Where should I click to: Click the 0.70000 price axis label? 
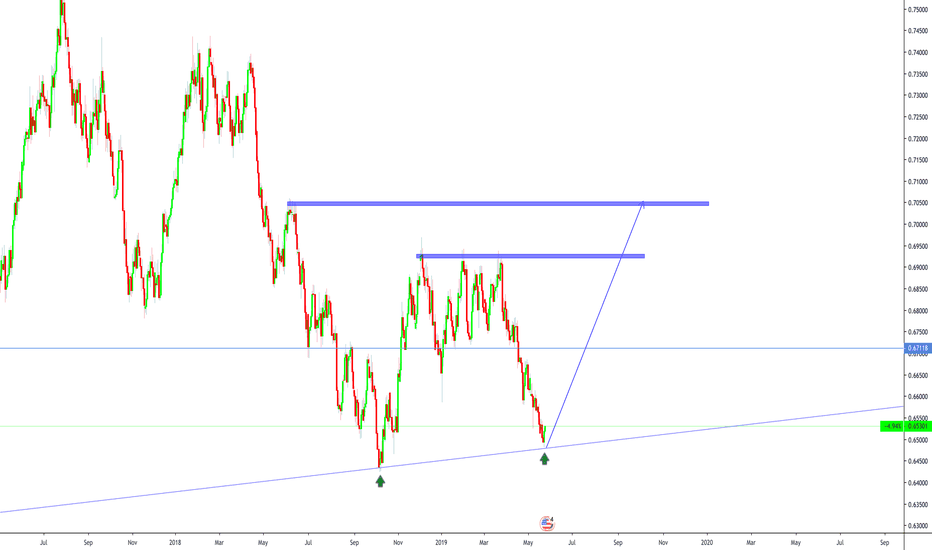pyautogui.click(x=919, y=224)
